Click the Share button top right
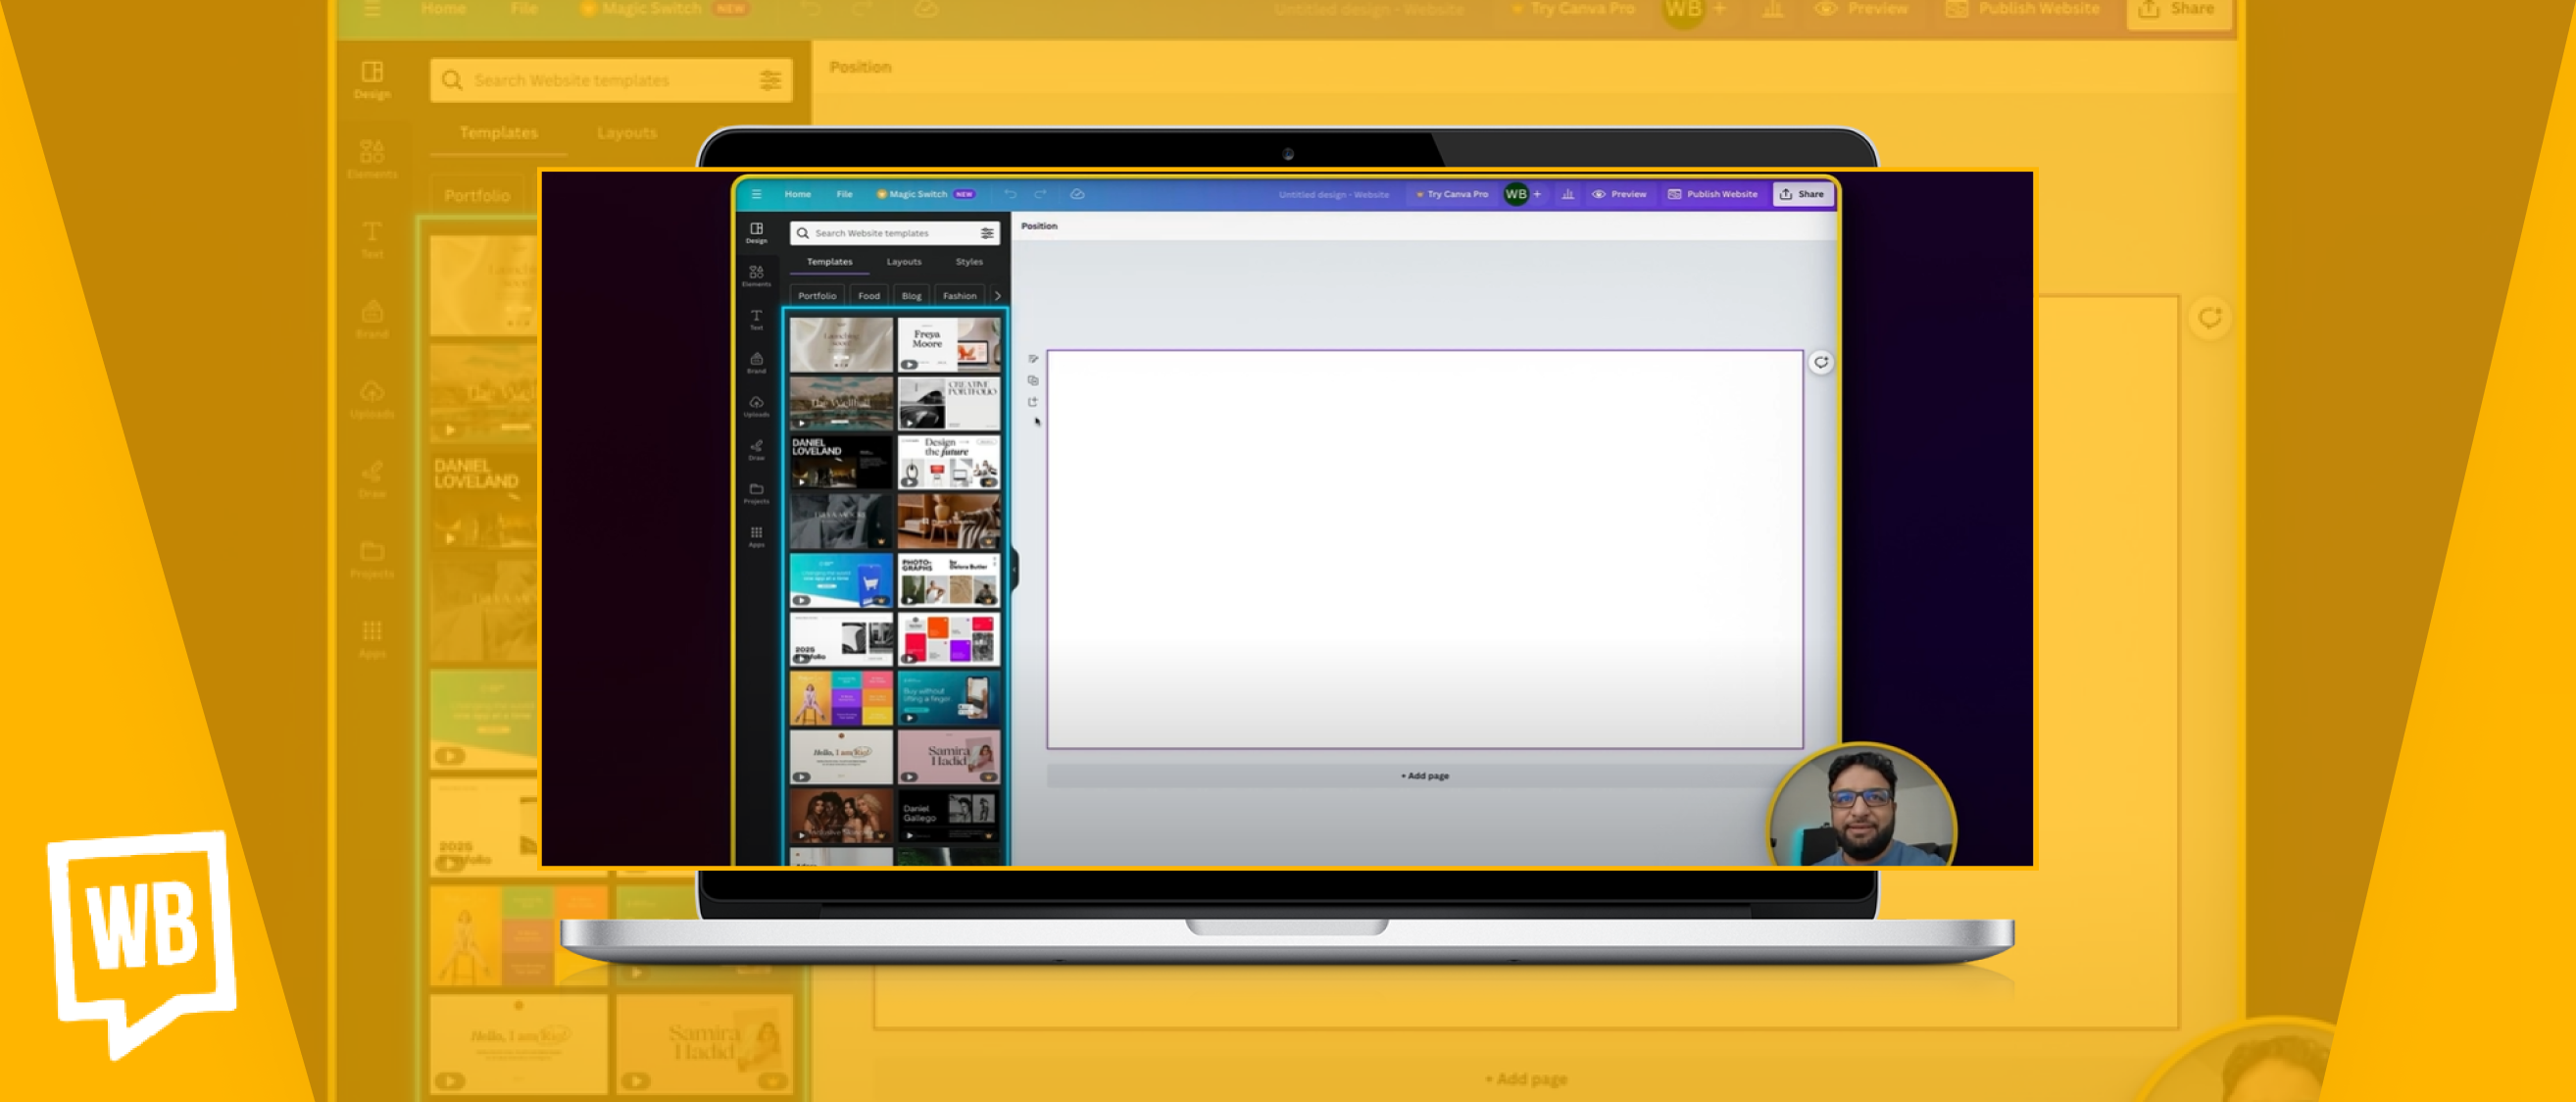This screenshot has height=1102, width=2576. tap(1803, 194)
